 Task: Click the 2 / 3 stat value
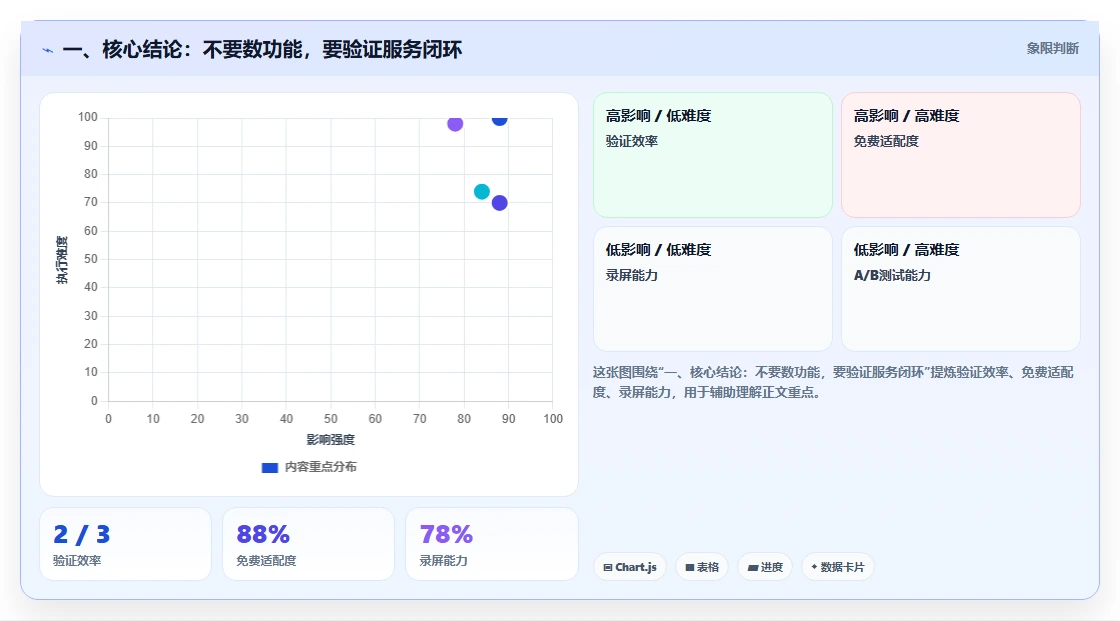pyautogui.click(x=81, y=535)
